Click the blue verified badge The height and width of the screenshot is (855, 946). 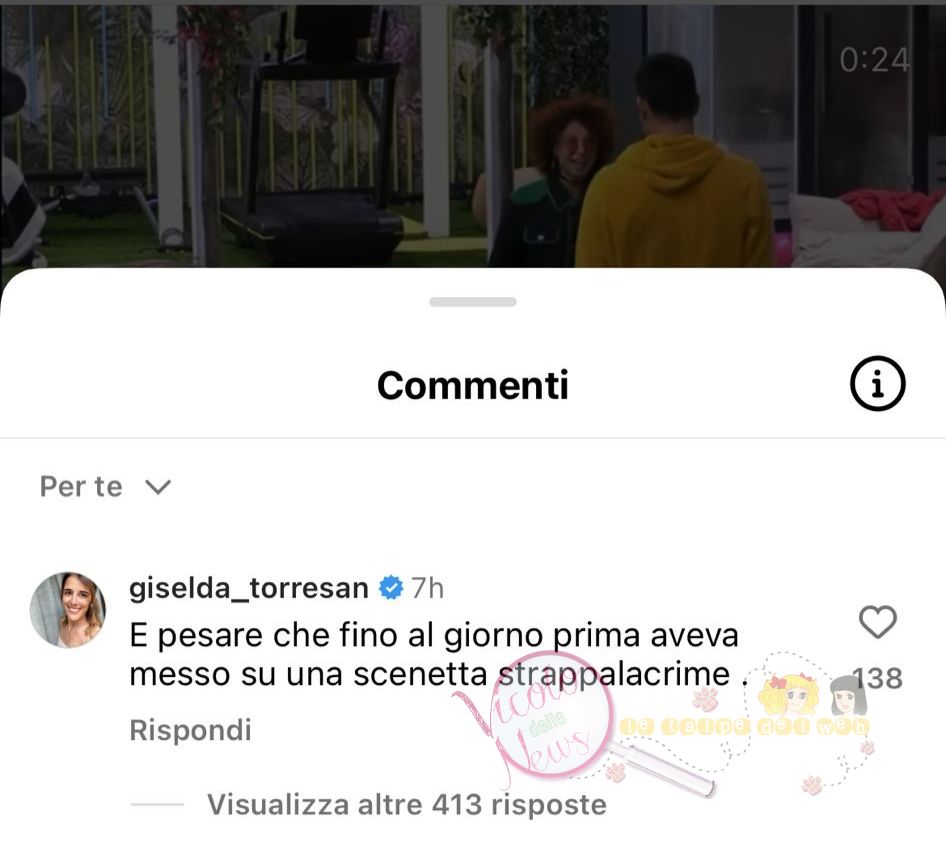(391, 588)
